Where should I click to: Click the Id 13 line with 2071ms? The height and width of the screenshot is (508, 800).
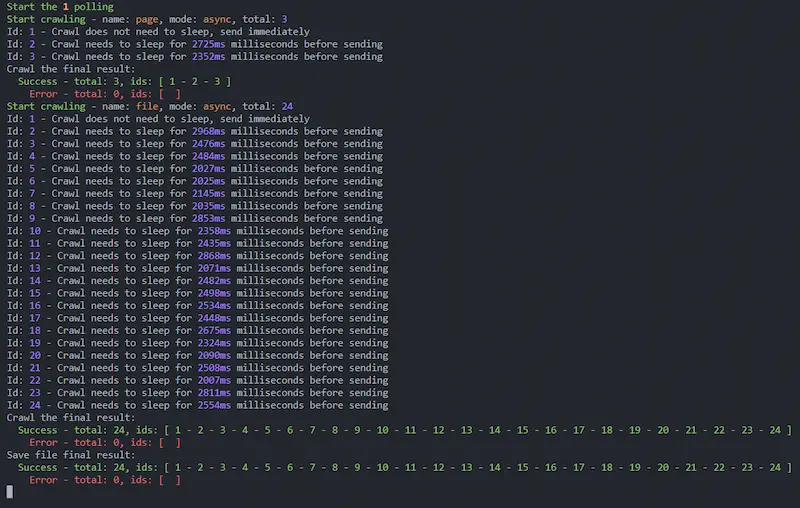pyautogui.click(x=197, y=268)
